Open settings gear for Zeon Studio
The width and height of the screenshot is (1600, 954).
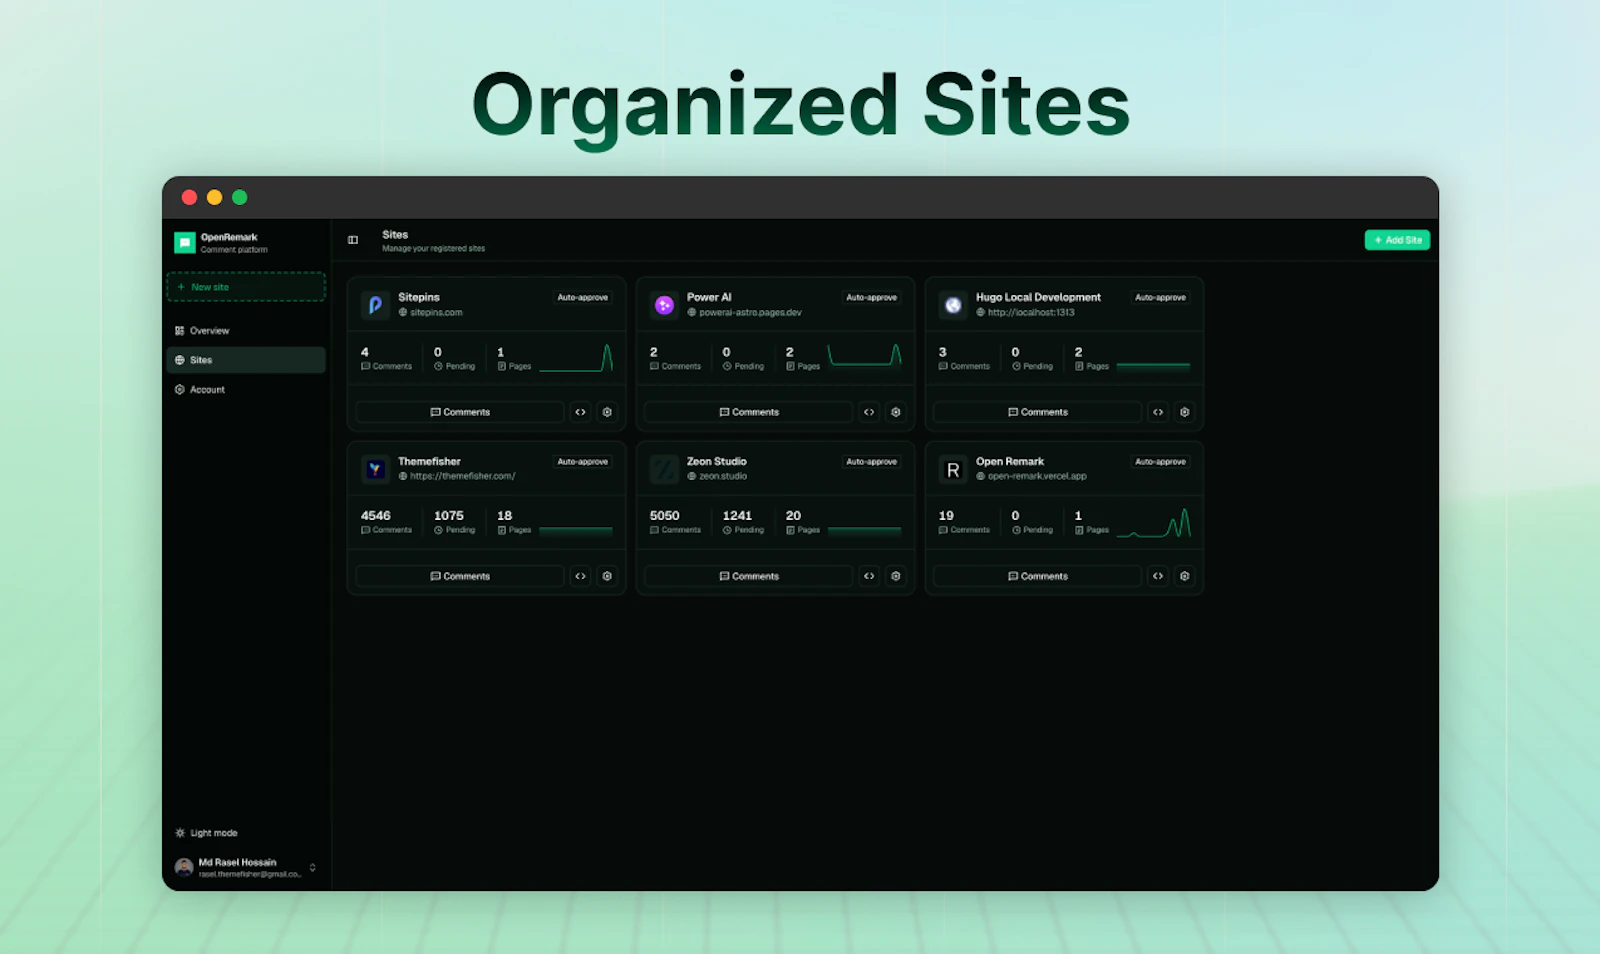[896, 576]
